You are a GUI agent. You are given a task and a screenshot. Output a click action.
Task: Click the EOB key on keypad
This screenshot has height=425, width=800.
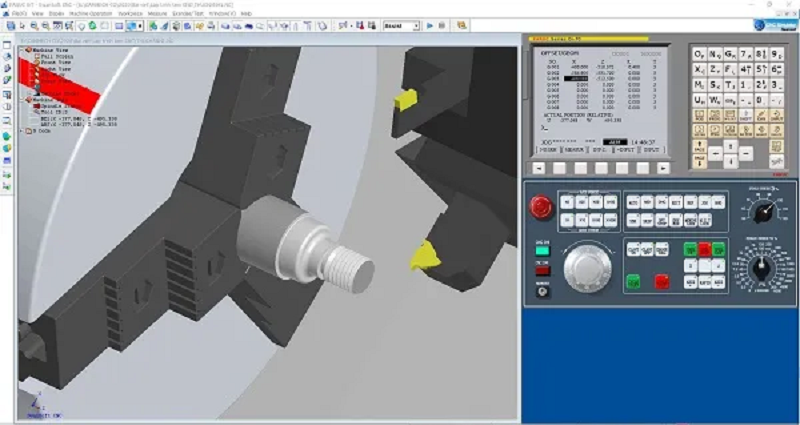(730, 100)
